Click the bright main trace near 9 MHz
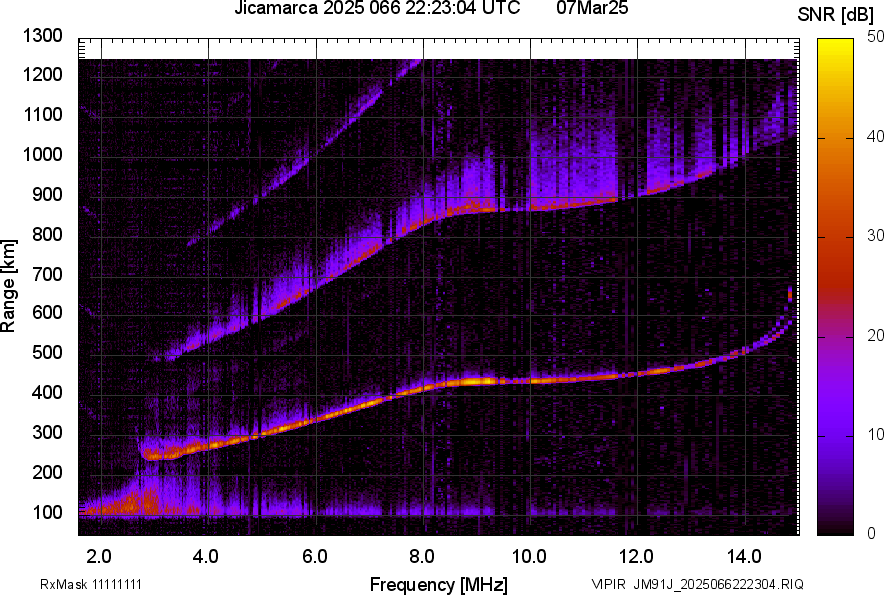The height and width of the screenshot is (595, 884). 476,381
